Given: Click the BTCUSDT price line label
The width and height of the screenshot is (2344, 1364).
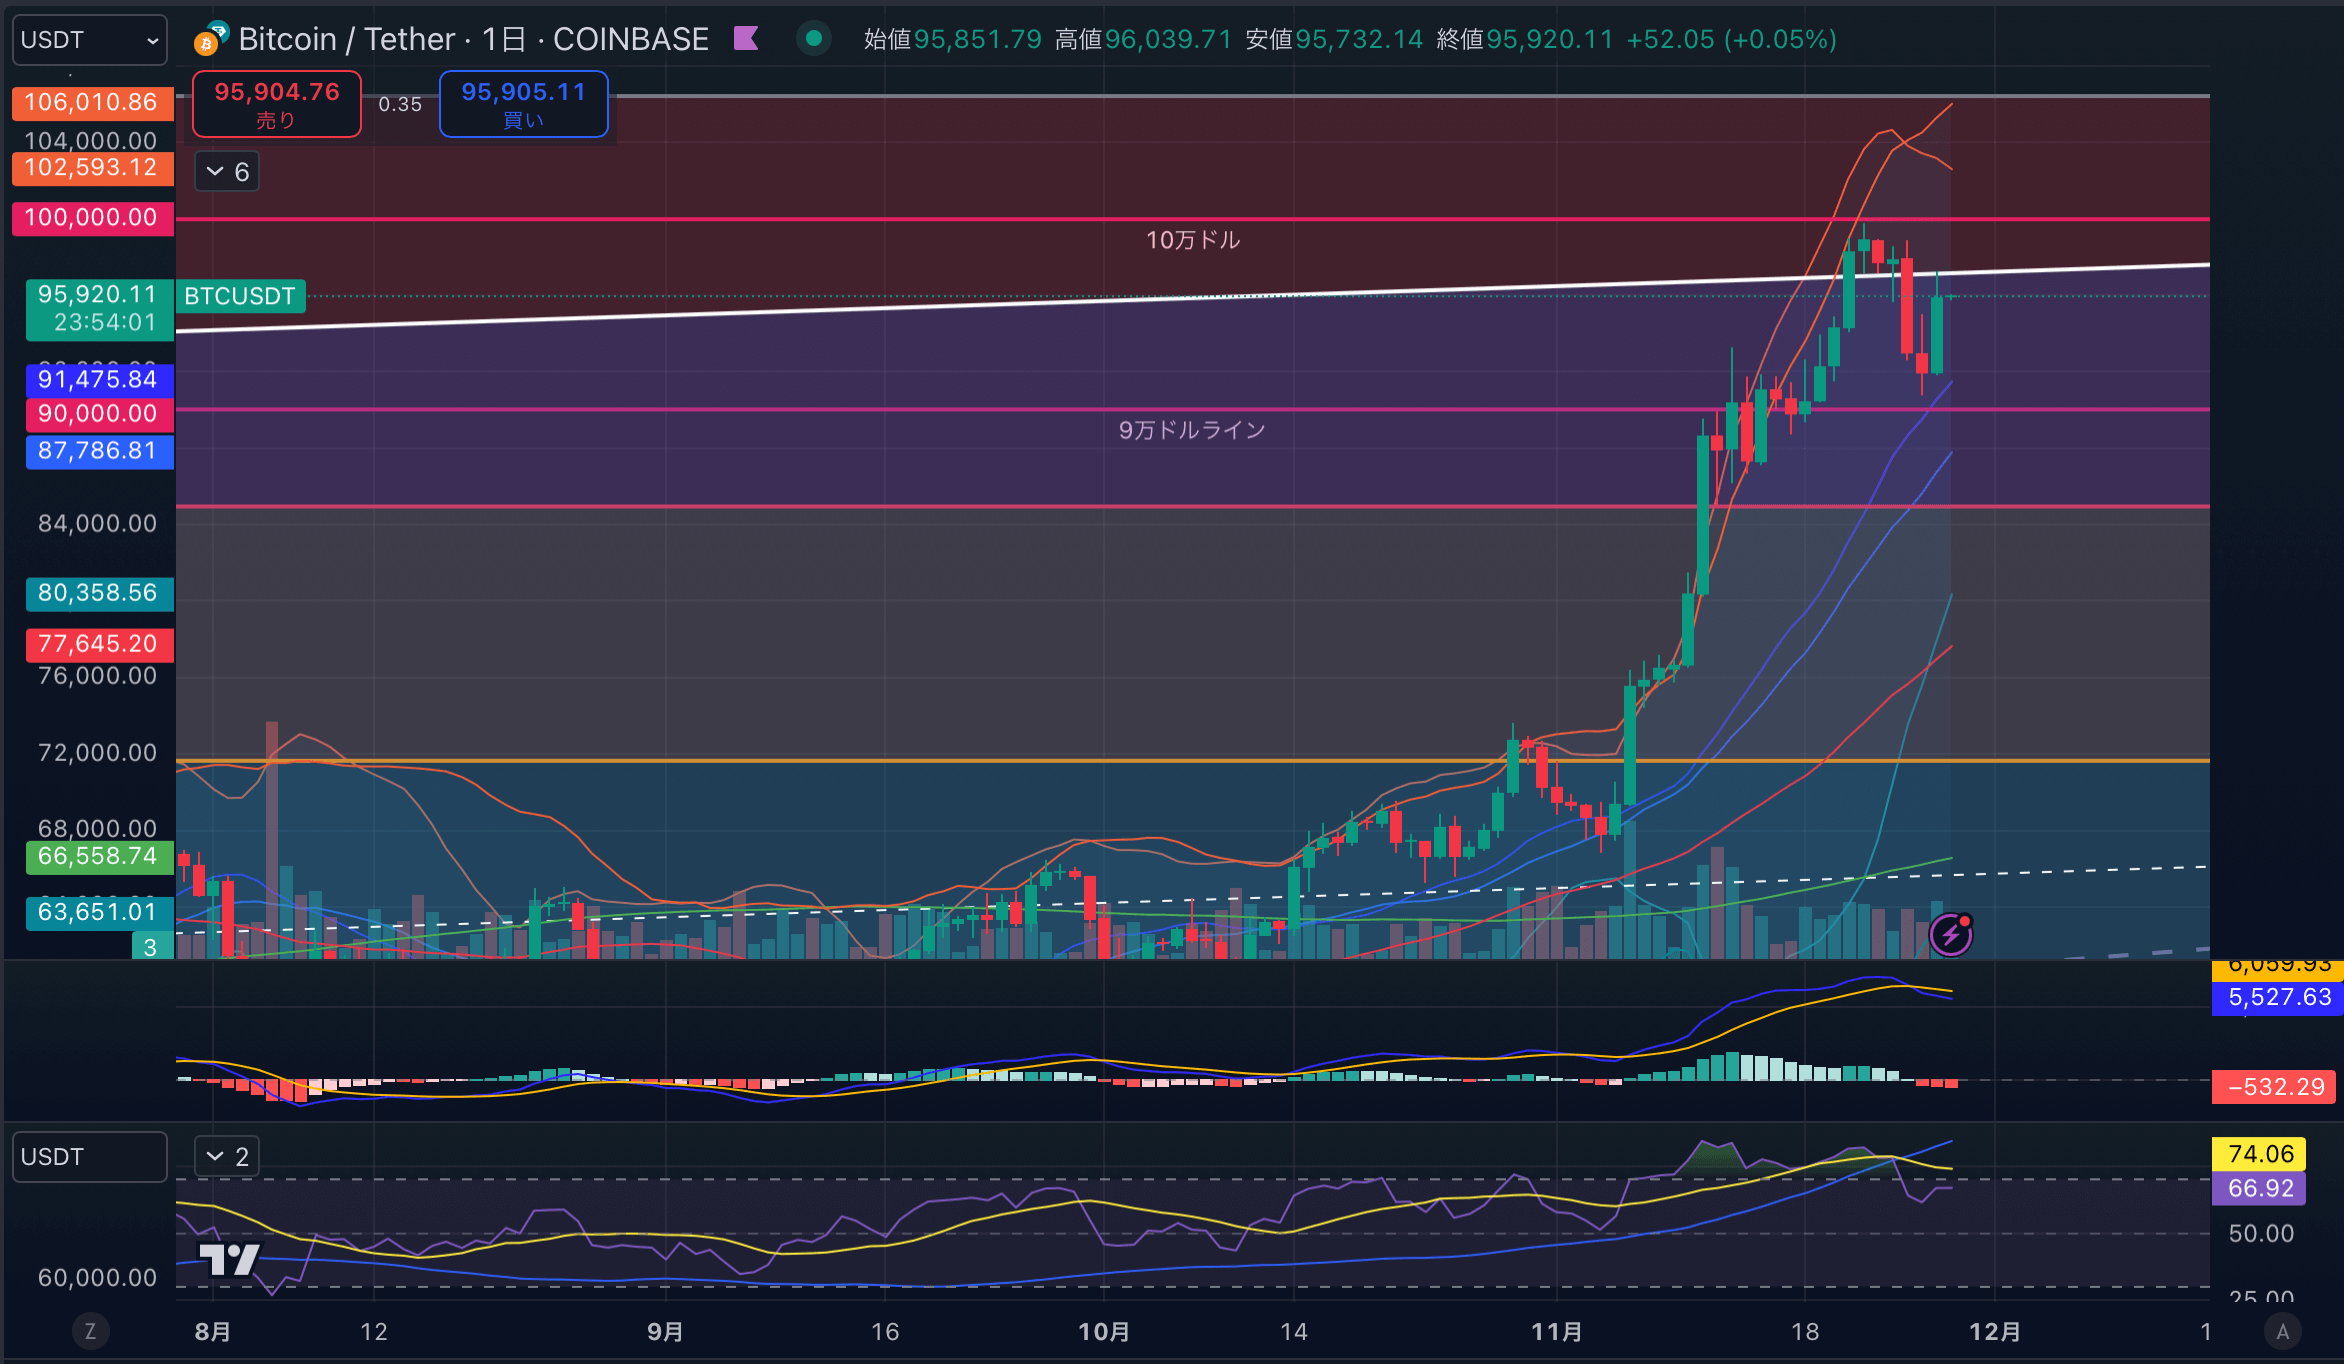Looking at the screenshot, I should (x=240, y=296).
